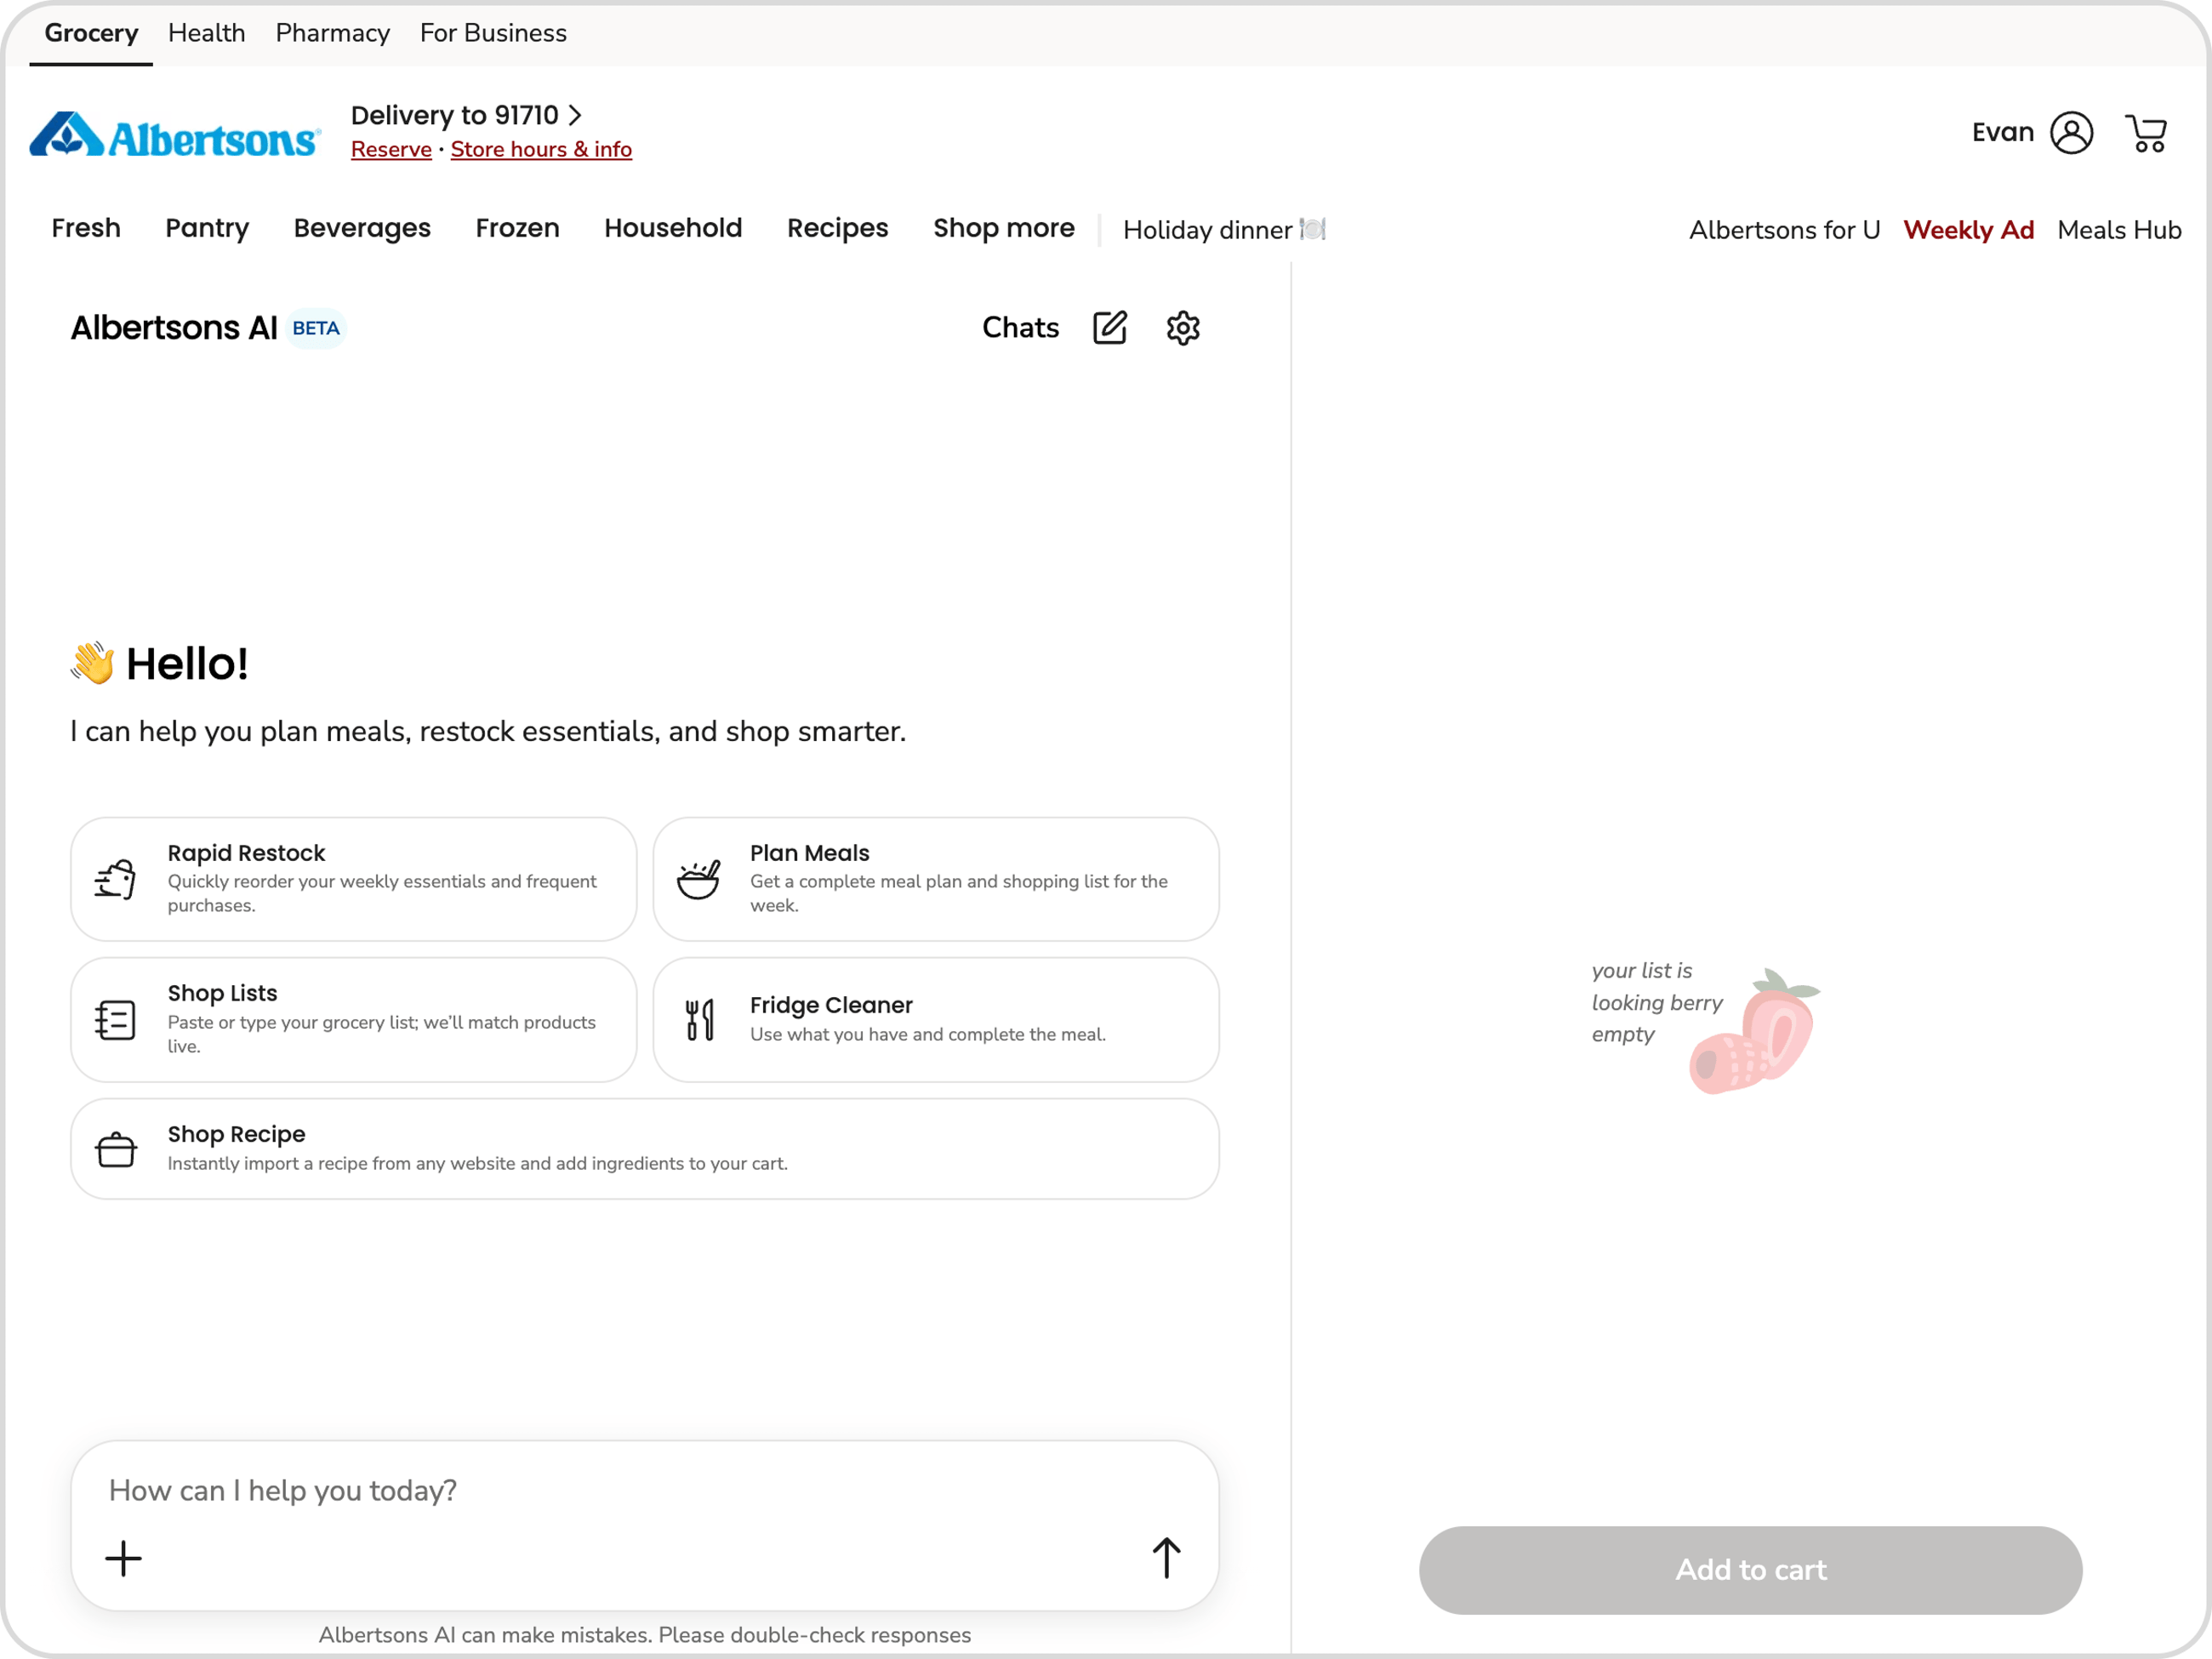Open the Weekly Ad link
2212x1659 pixels.
coord(1967,230)
